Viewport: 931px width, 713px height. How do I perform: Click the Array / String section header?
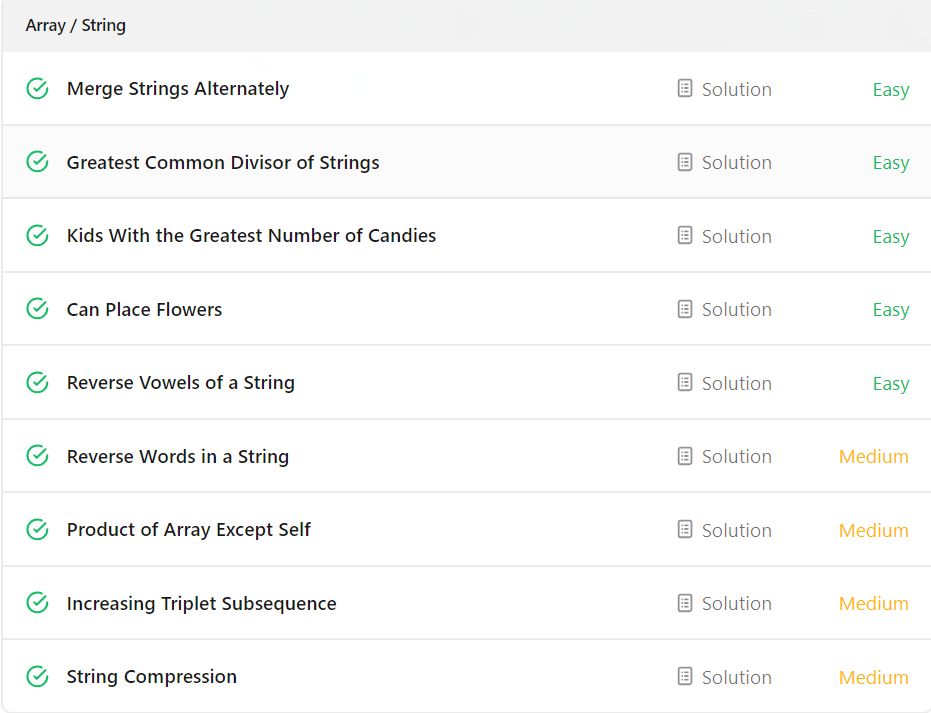pos(75,26)
